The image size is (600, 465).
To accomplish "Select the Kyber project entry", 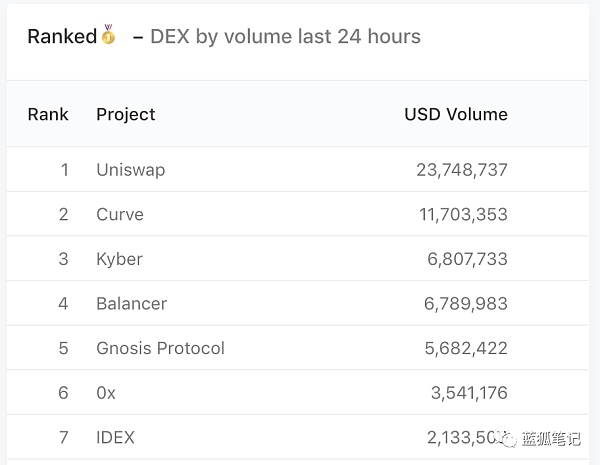I will point(120,259).
